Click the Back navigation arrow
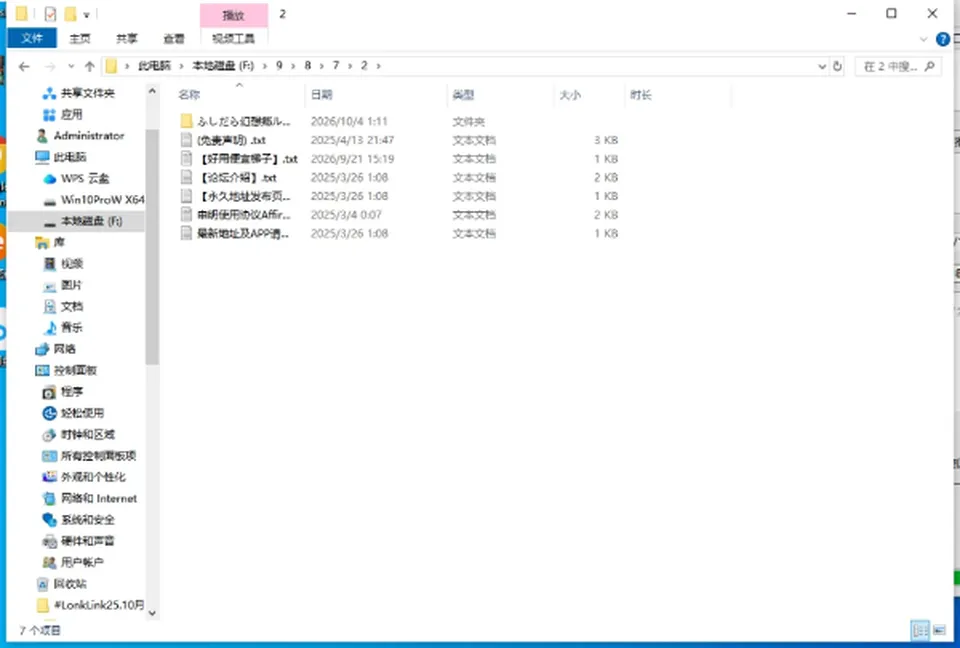 [24, 66]
